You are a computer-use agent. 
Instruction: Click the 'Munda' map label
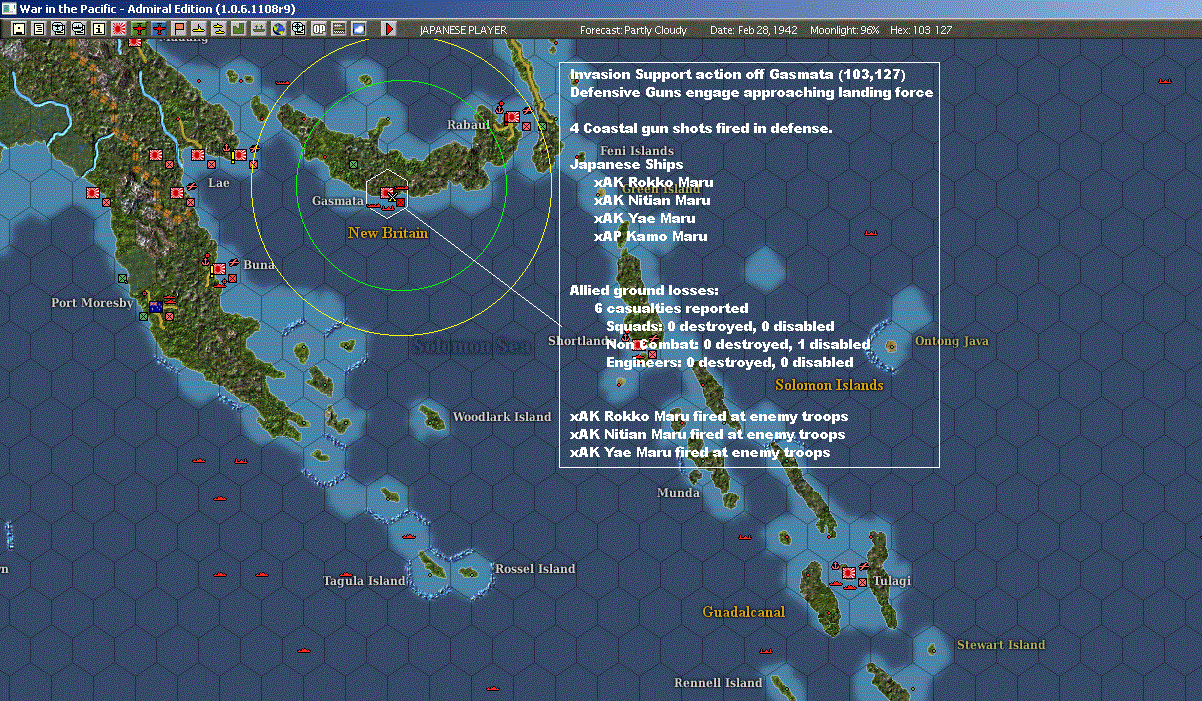[678, 493]
